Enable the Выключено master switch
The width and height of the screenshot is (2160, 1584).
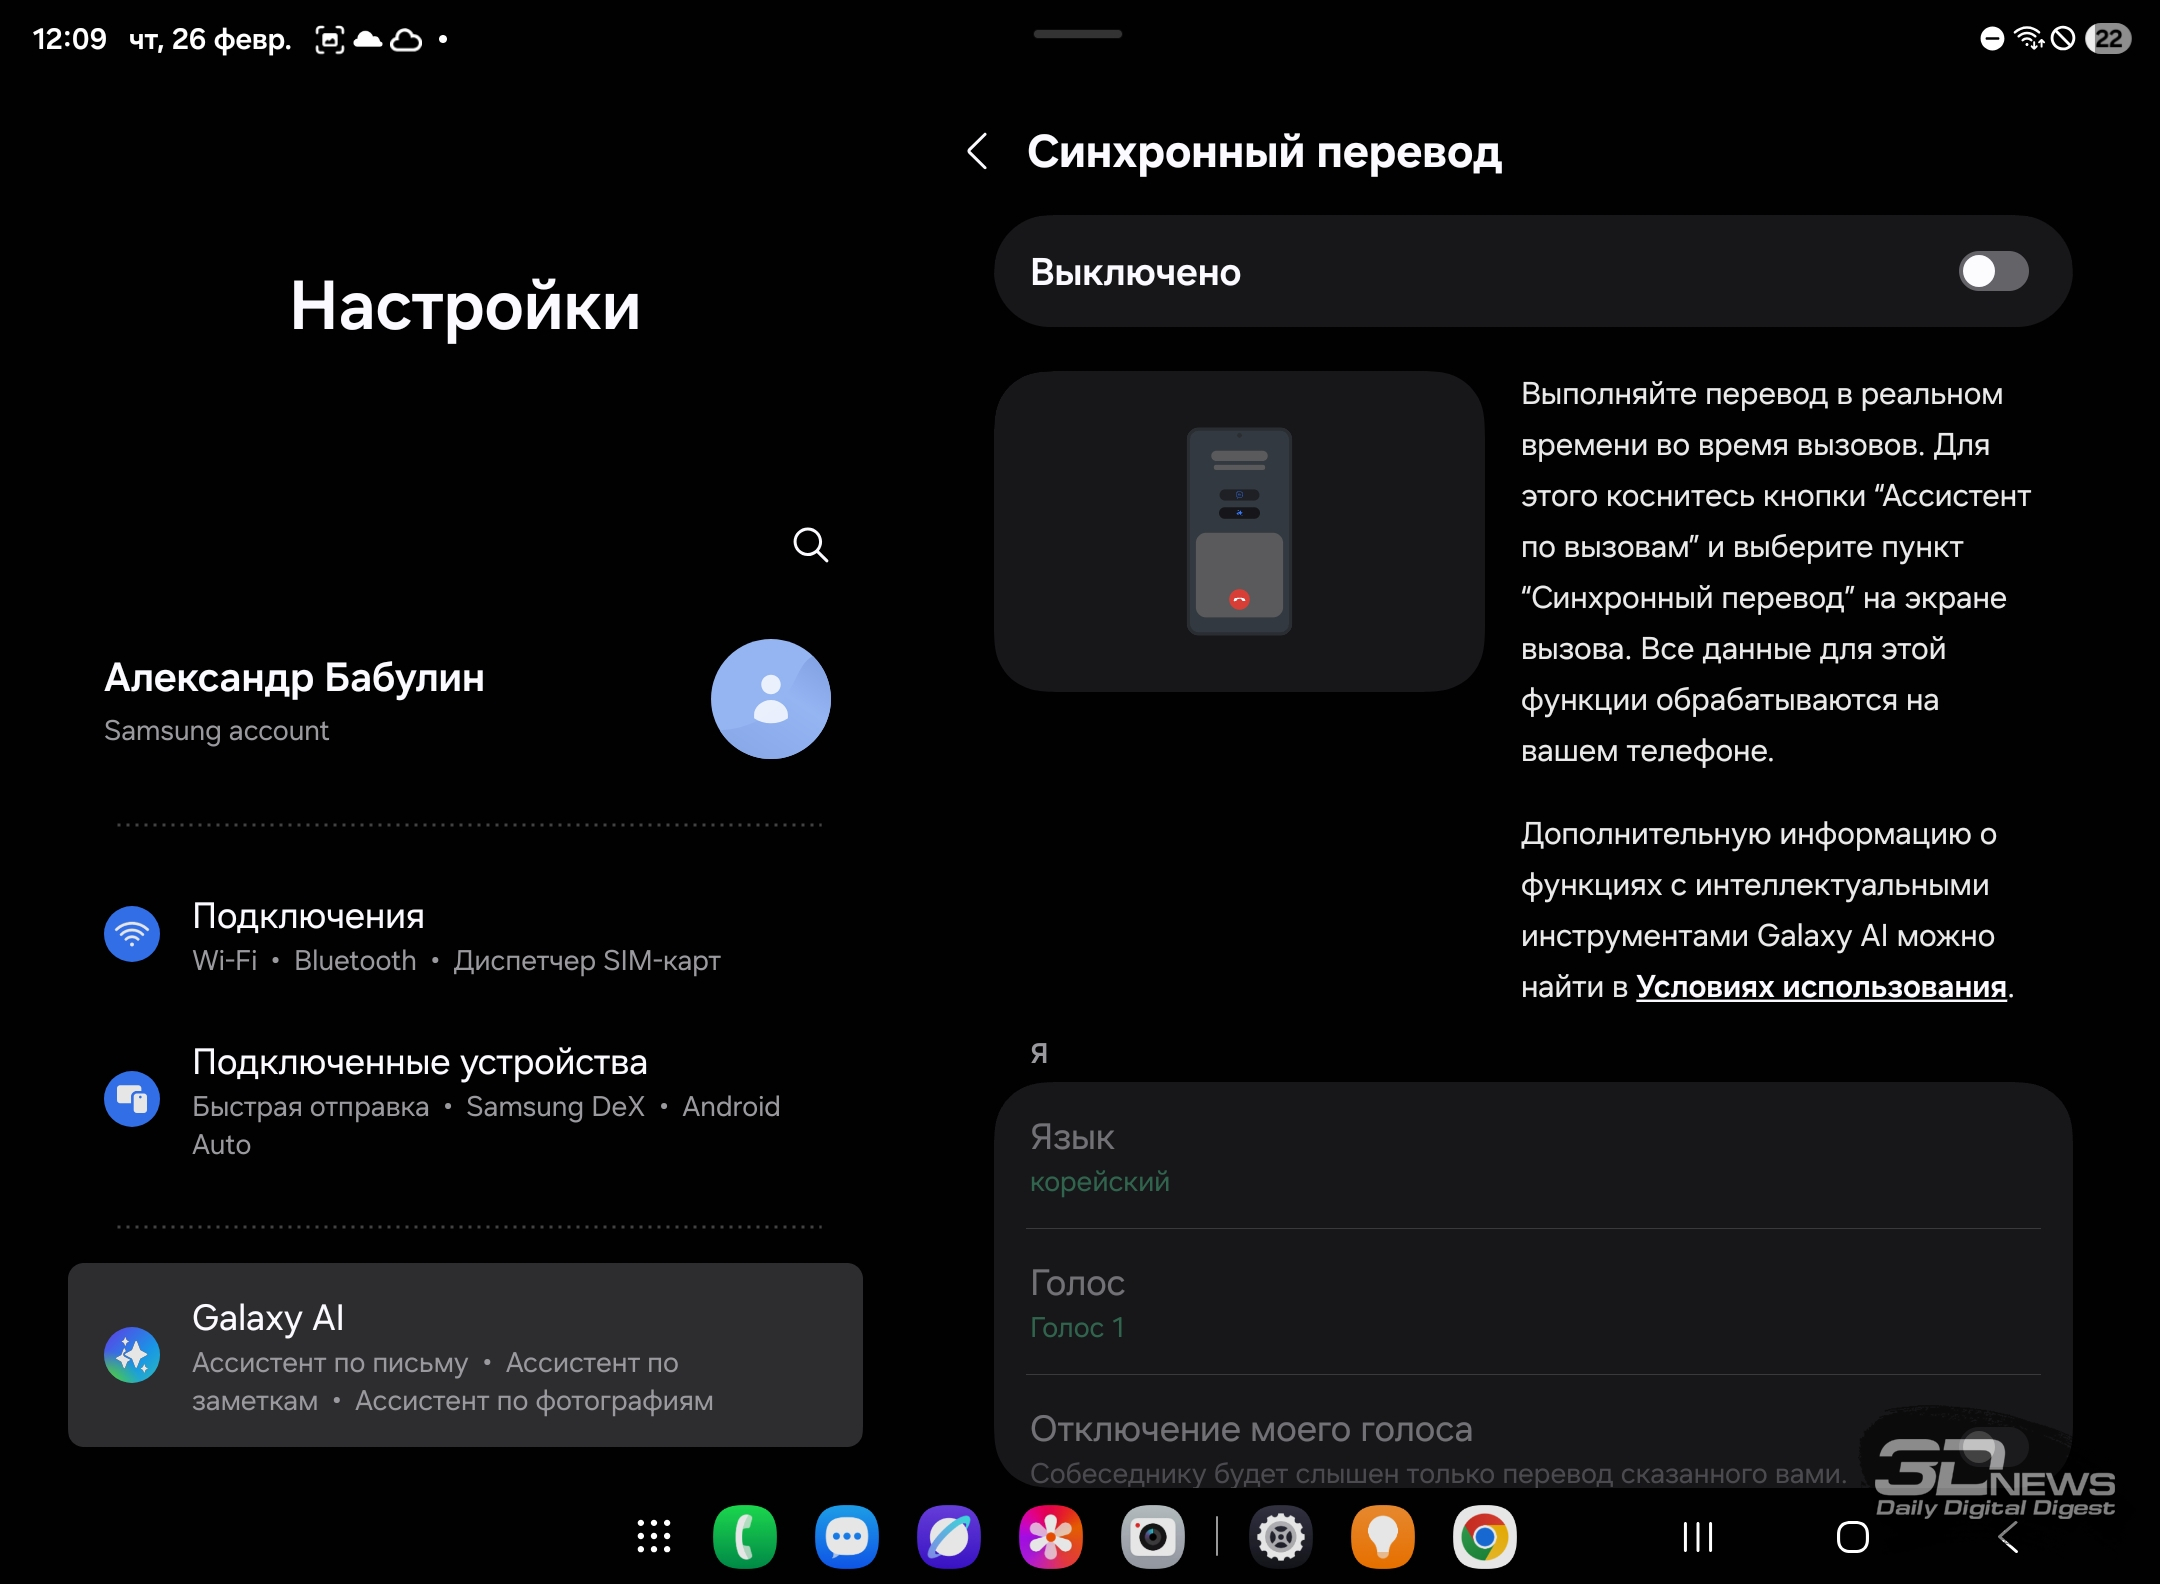1992,271
